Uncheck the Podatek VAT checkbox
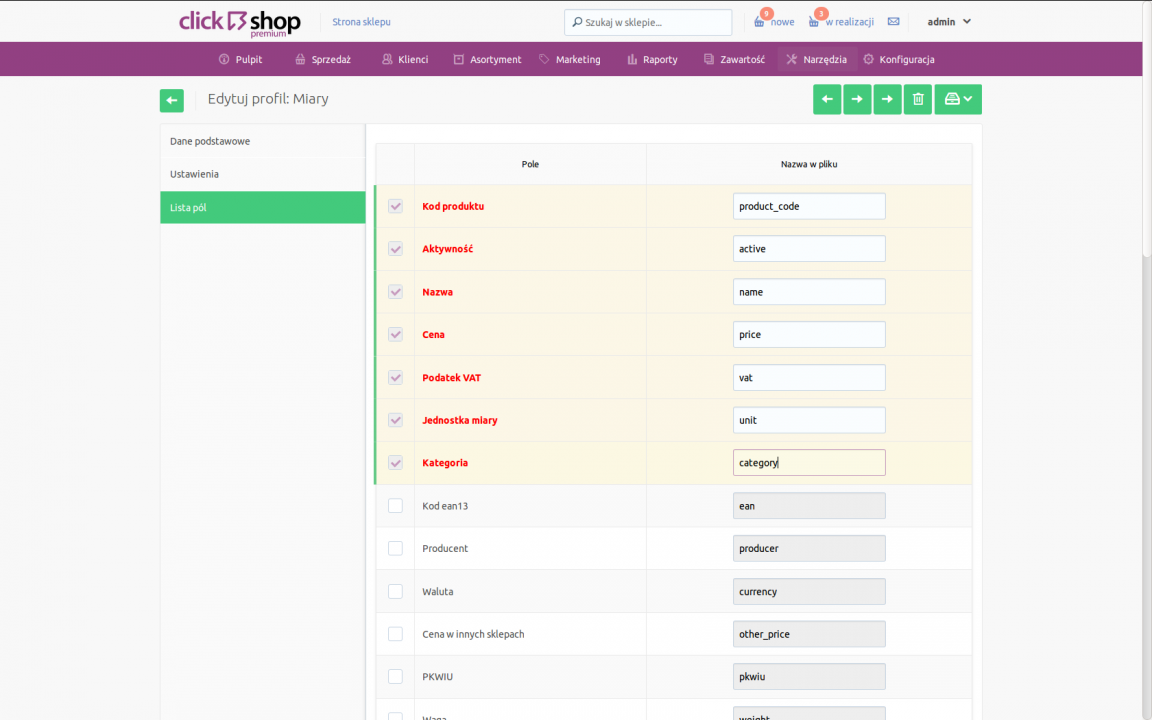1152x720 pixels. click(395, 378)
